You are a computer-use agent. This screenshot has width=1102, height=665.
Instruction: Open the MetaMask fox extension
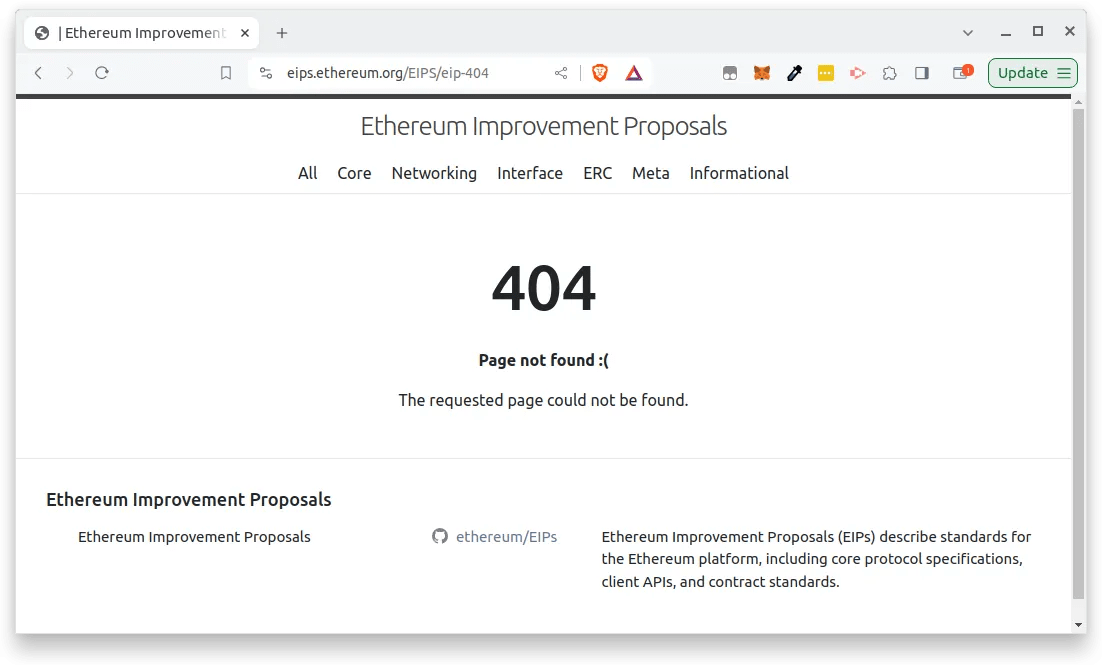click(762, 73)
